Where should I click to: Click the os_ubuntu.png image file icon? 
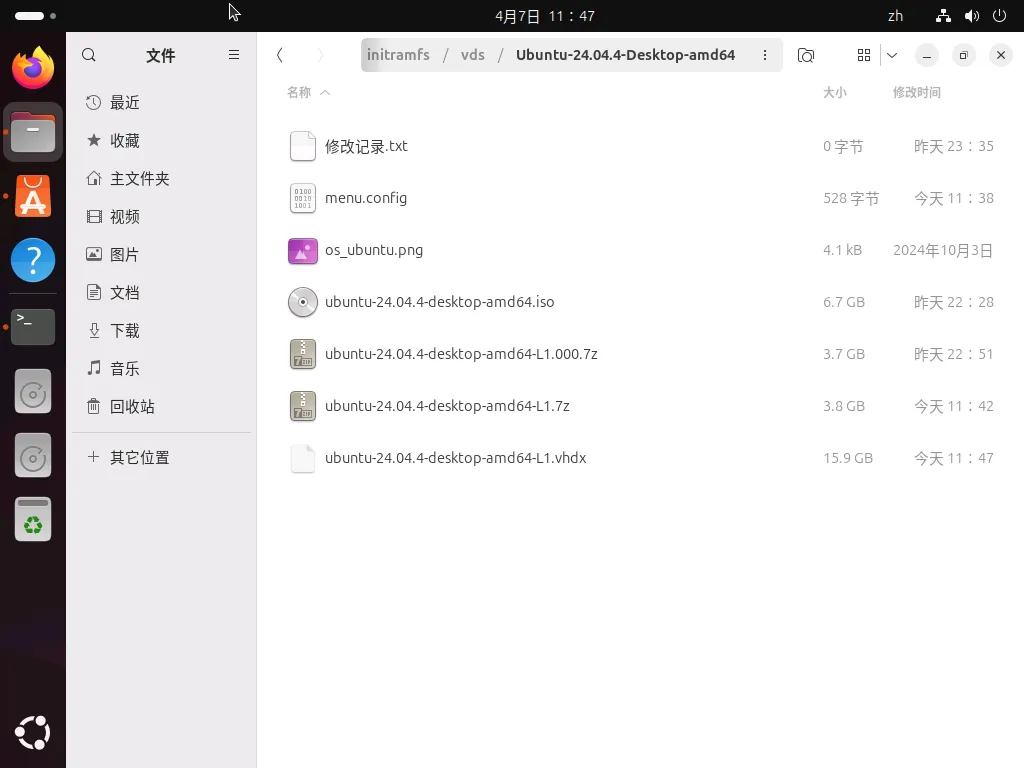(303, 251)
